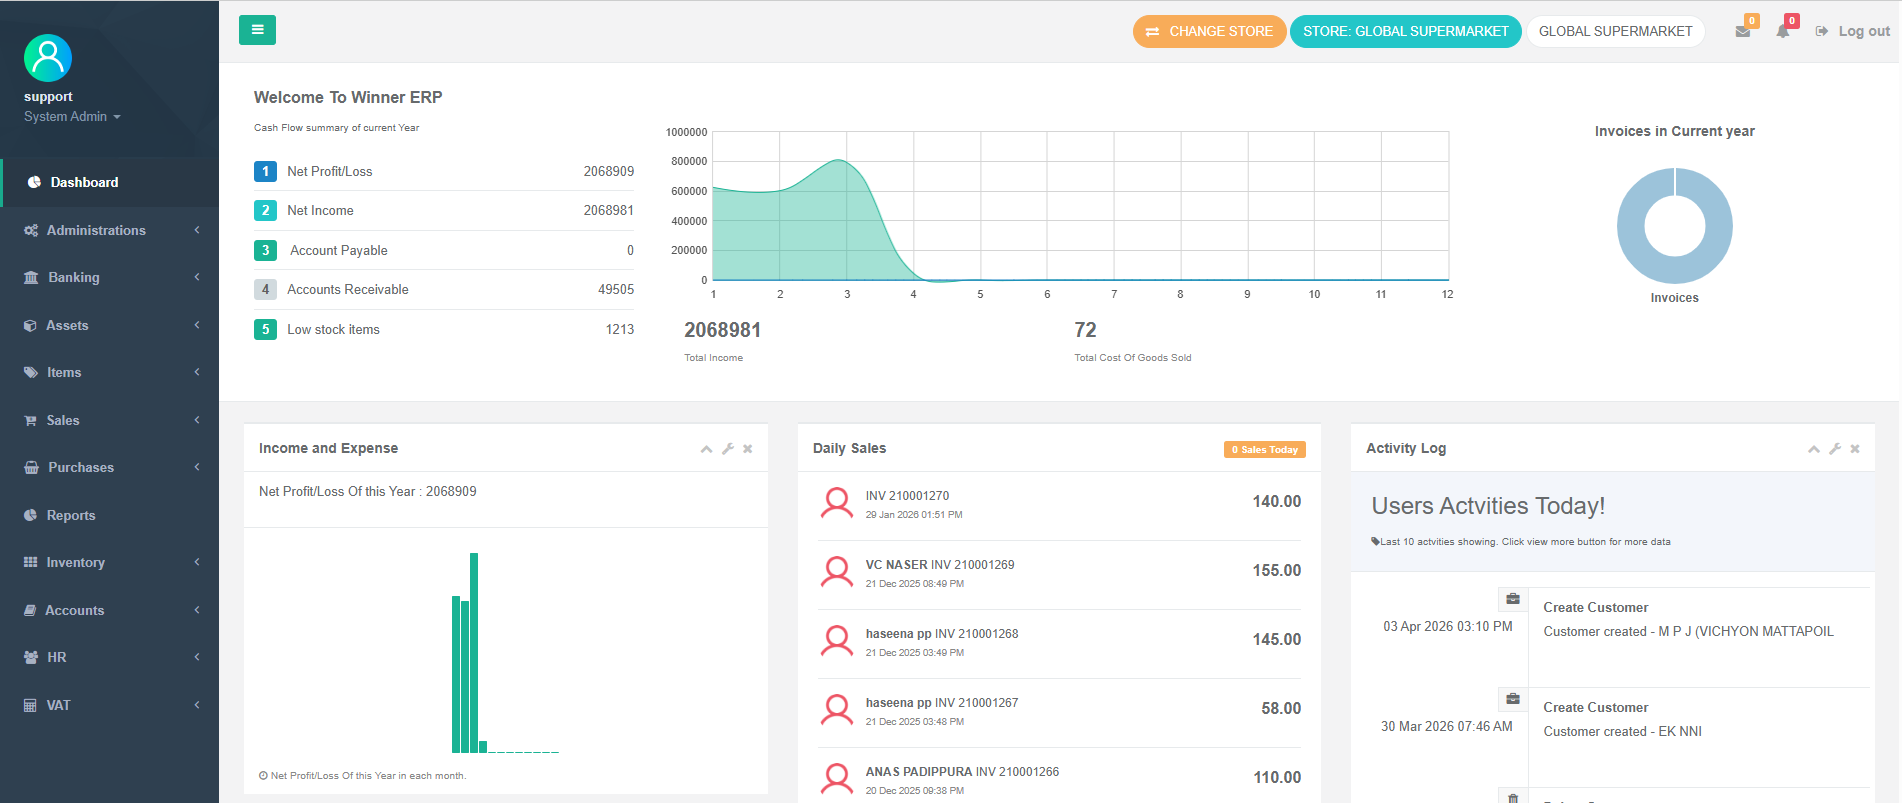Open the notifications bell icon
The image size is (1902, 803).
[1782, 32]
